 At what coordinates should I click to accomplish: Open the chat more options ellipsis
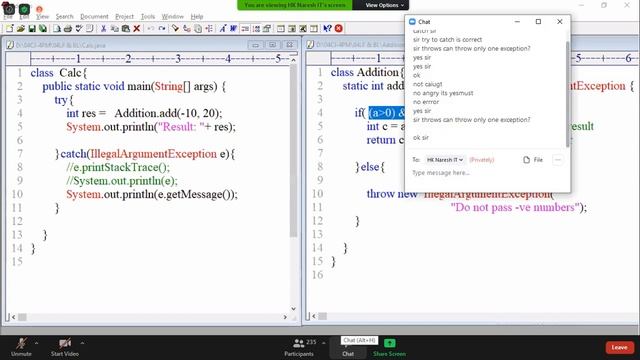click(558, 160)
